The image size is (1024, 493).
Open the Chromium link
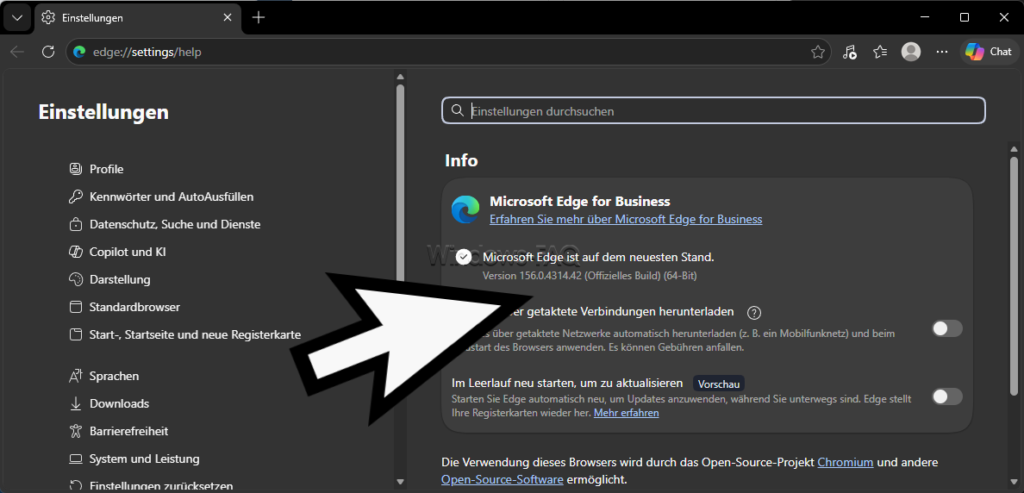click(x=845, y=462)
